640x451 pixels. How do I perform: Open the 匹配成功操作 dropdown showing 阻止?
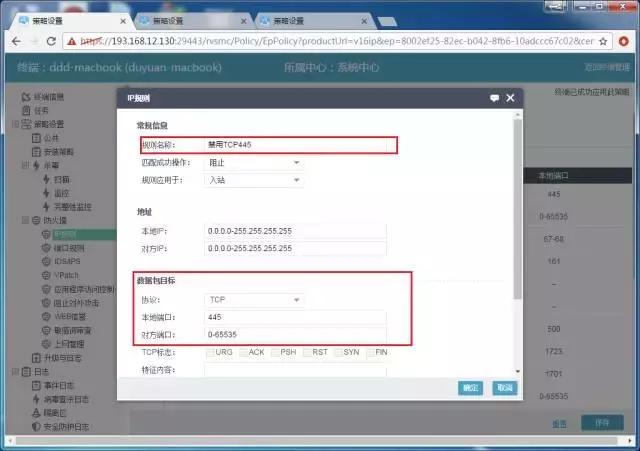253,162
